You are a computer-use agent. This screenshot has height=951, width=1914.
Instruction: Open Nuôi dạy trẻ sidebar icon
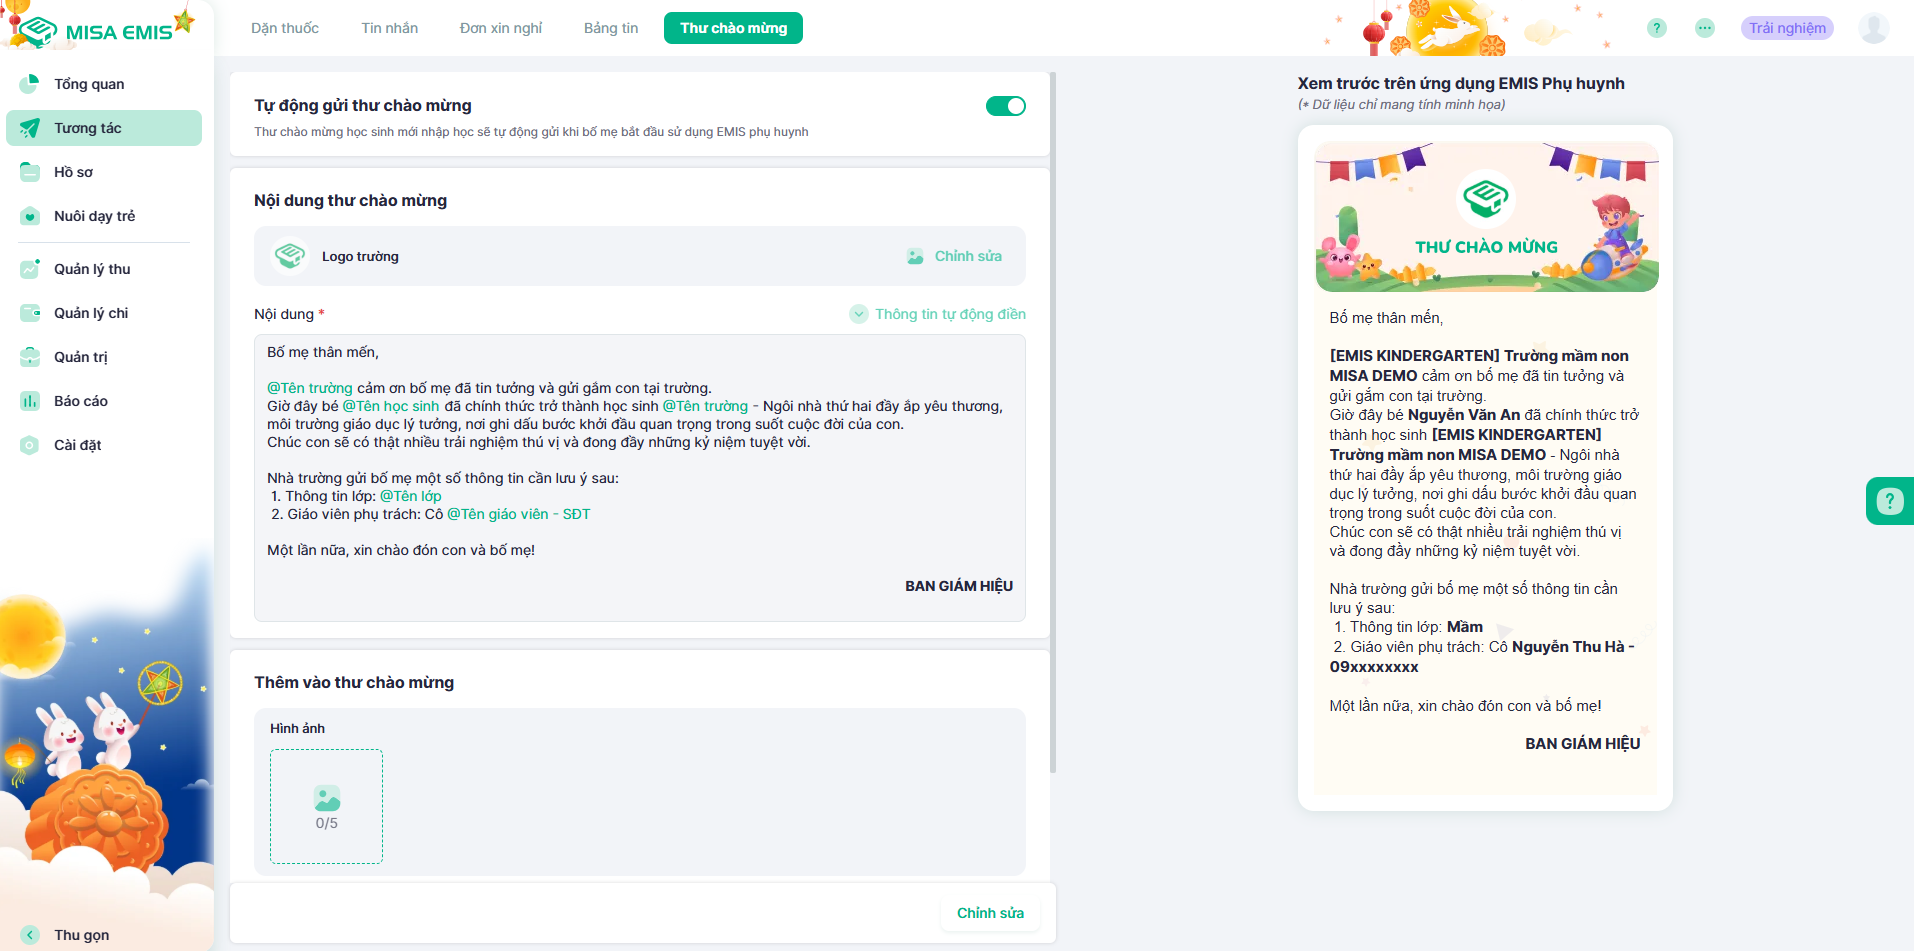[30, 216]
